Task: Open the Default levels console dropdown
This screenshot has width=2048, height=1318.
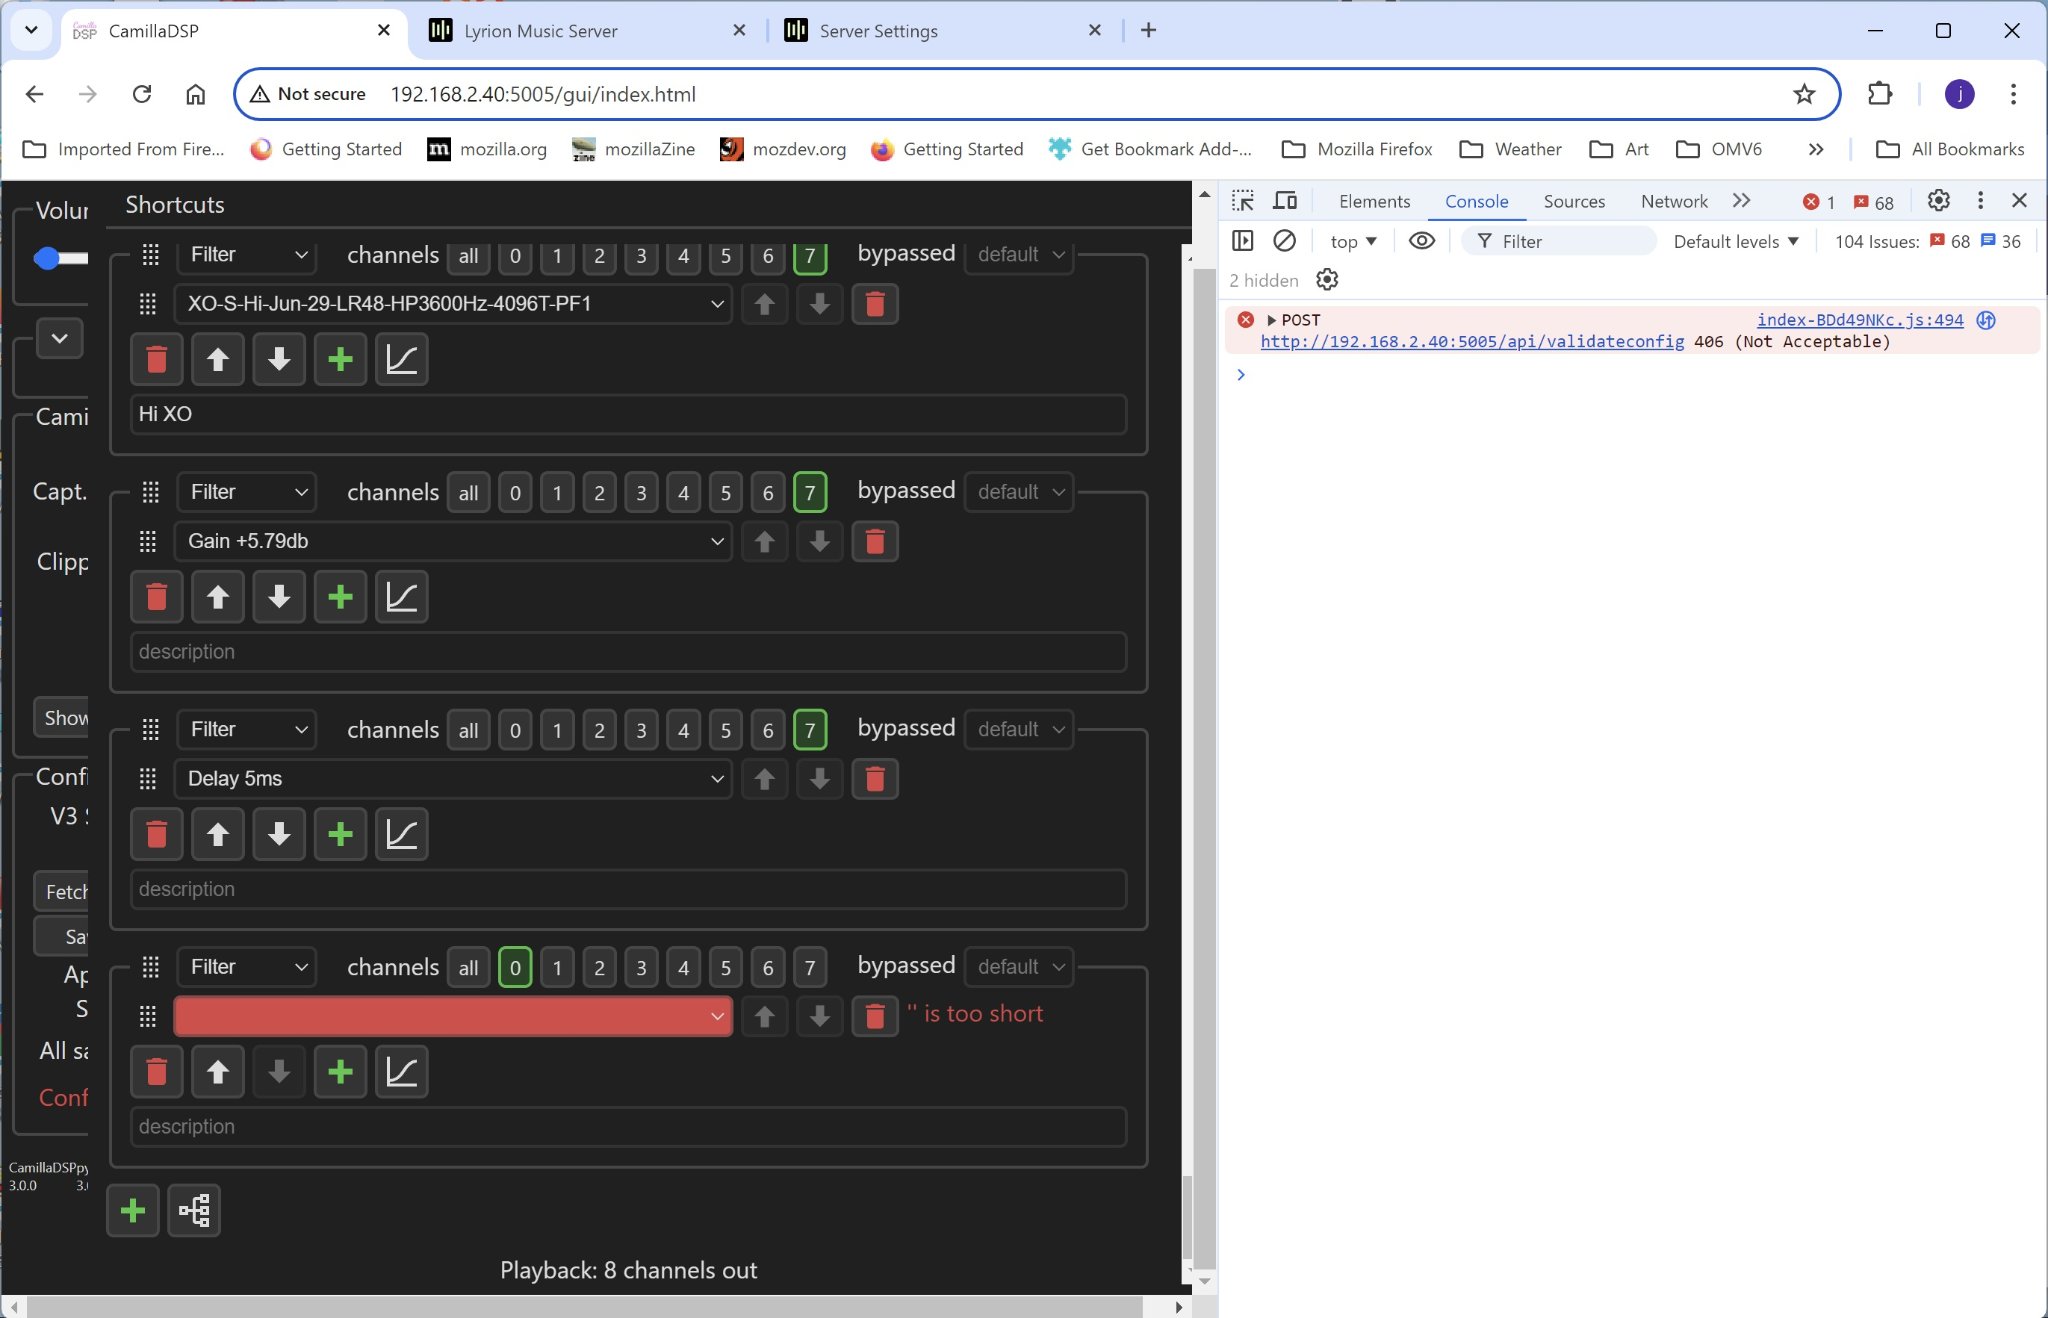Action: [x=1736, y=241]
